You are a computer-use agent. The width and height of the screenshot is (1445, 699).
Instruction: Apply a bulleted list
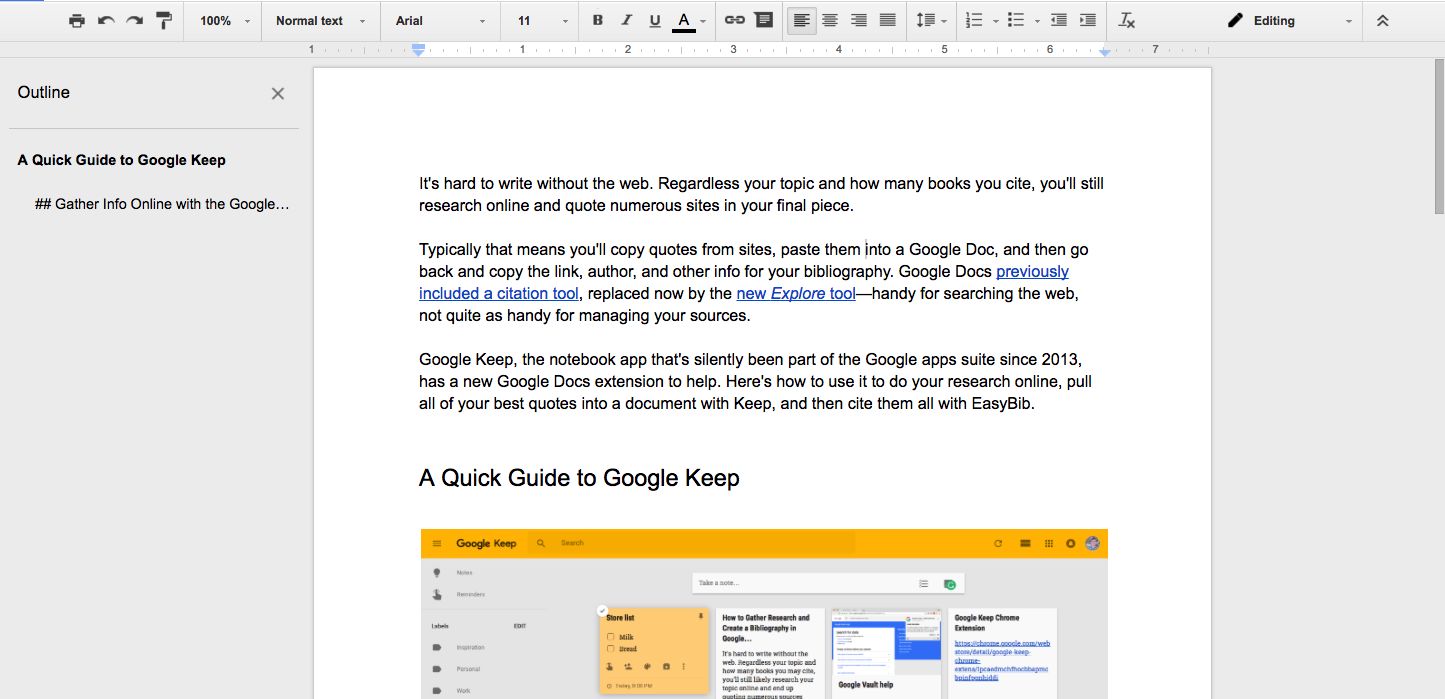[x=1016, y=20]
